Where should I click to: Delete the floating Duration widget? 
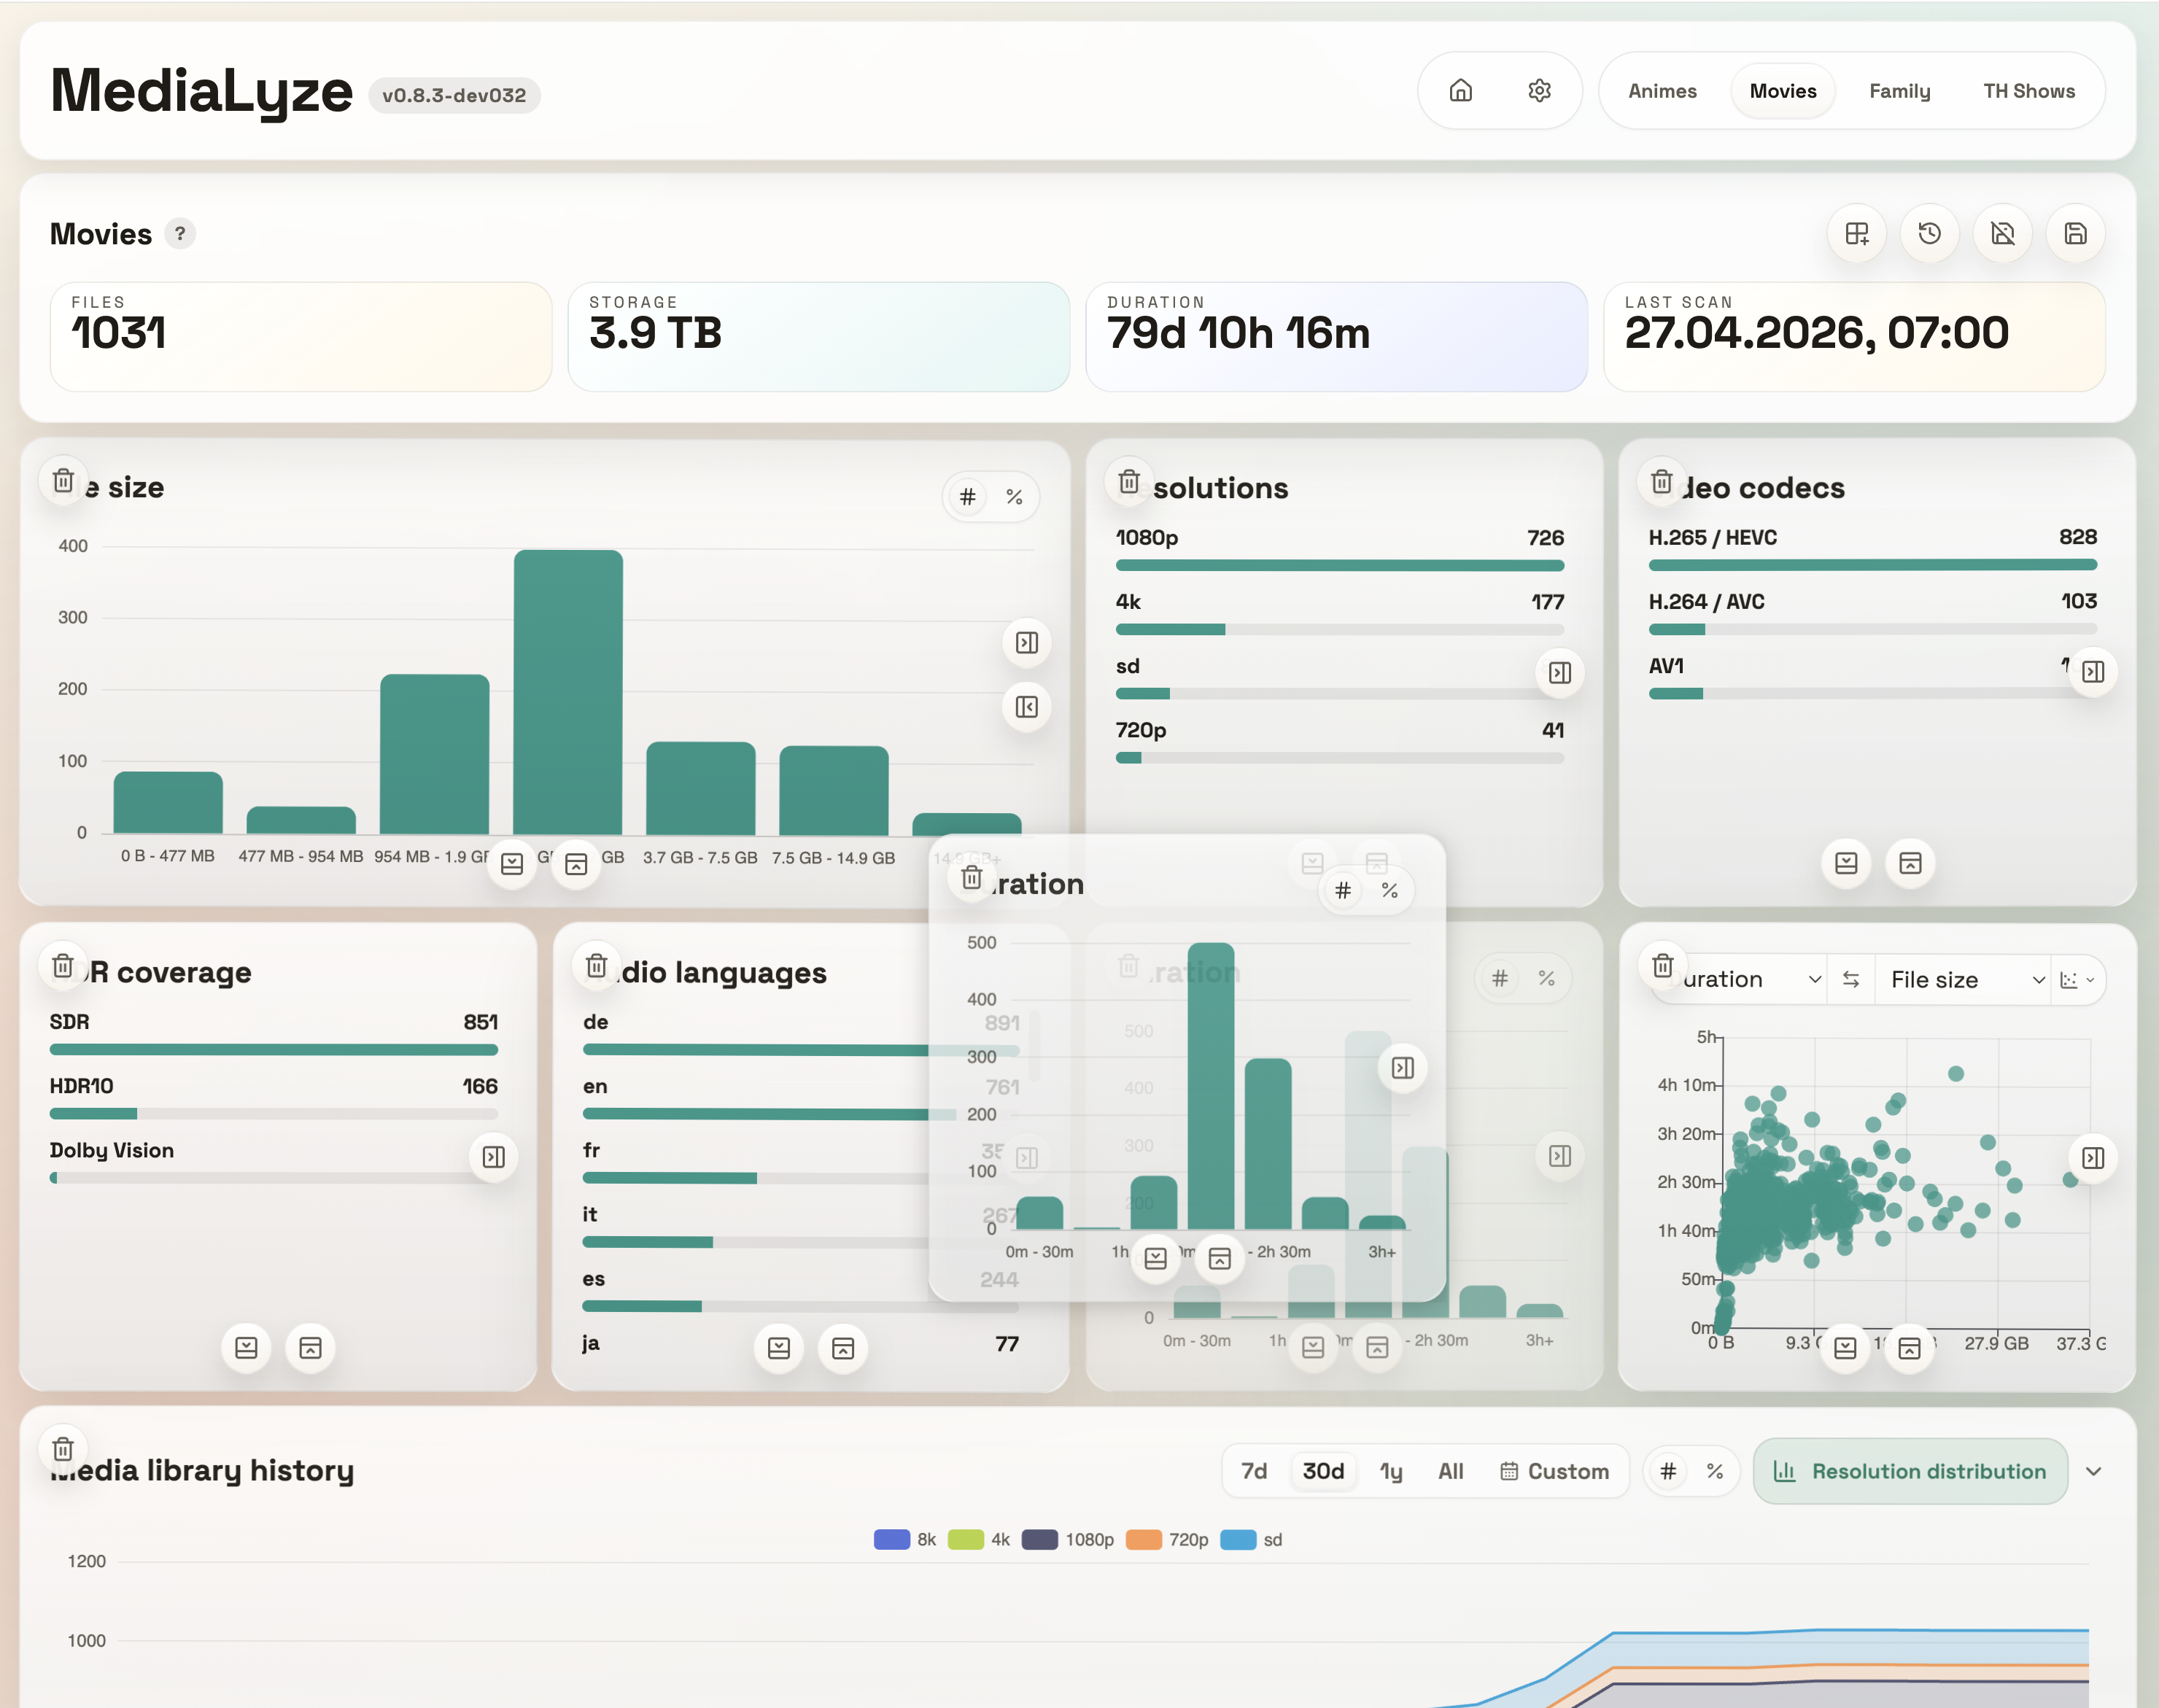click(972, 878)
